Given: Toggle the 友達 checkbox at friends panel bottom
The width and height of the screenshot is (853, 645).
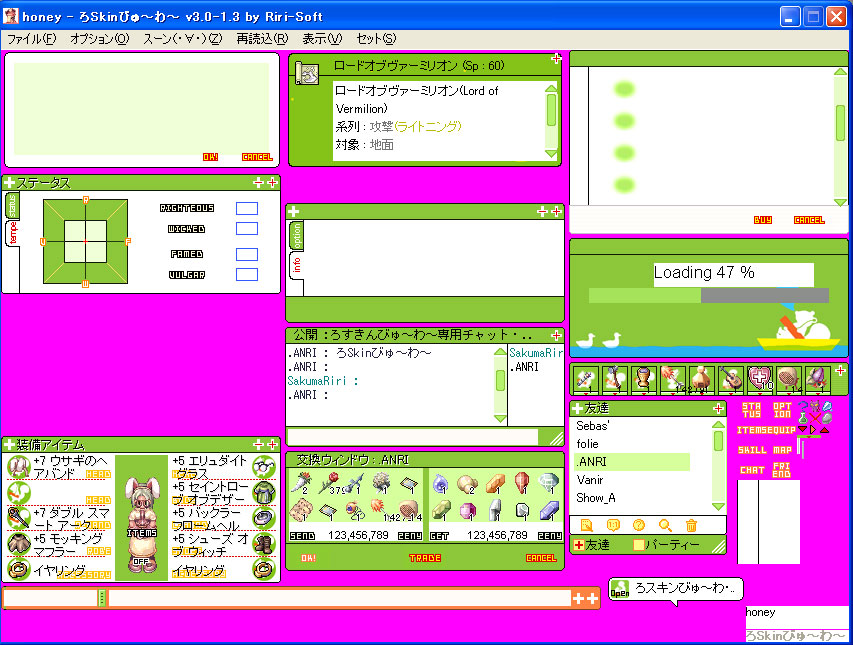Looking at the screenshot, I should coord(579,544).
